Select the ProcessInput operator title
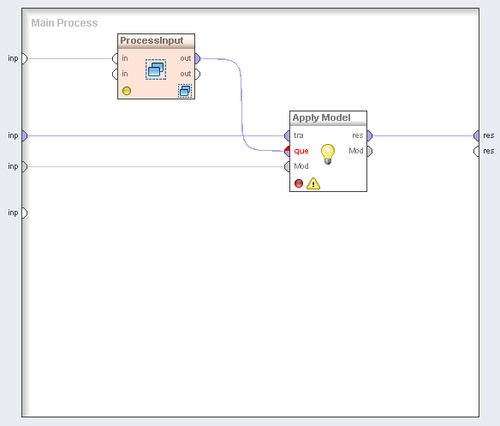 coord(152,41)
